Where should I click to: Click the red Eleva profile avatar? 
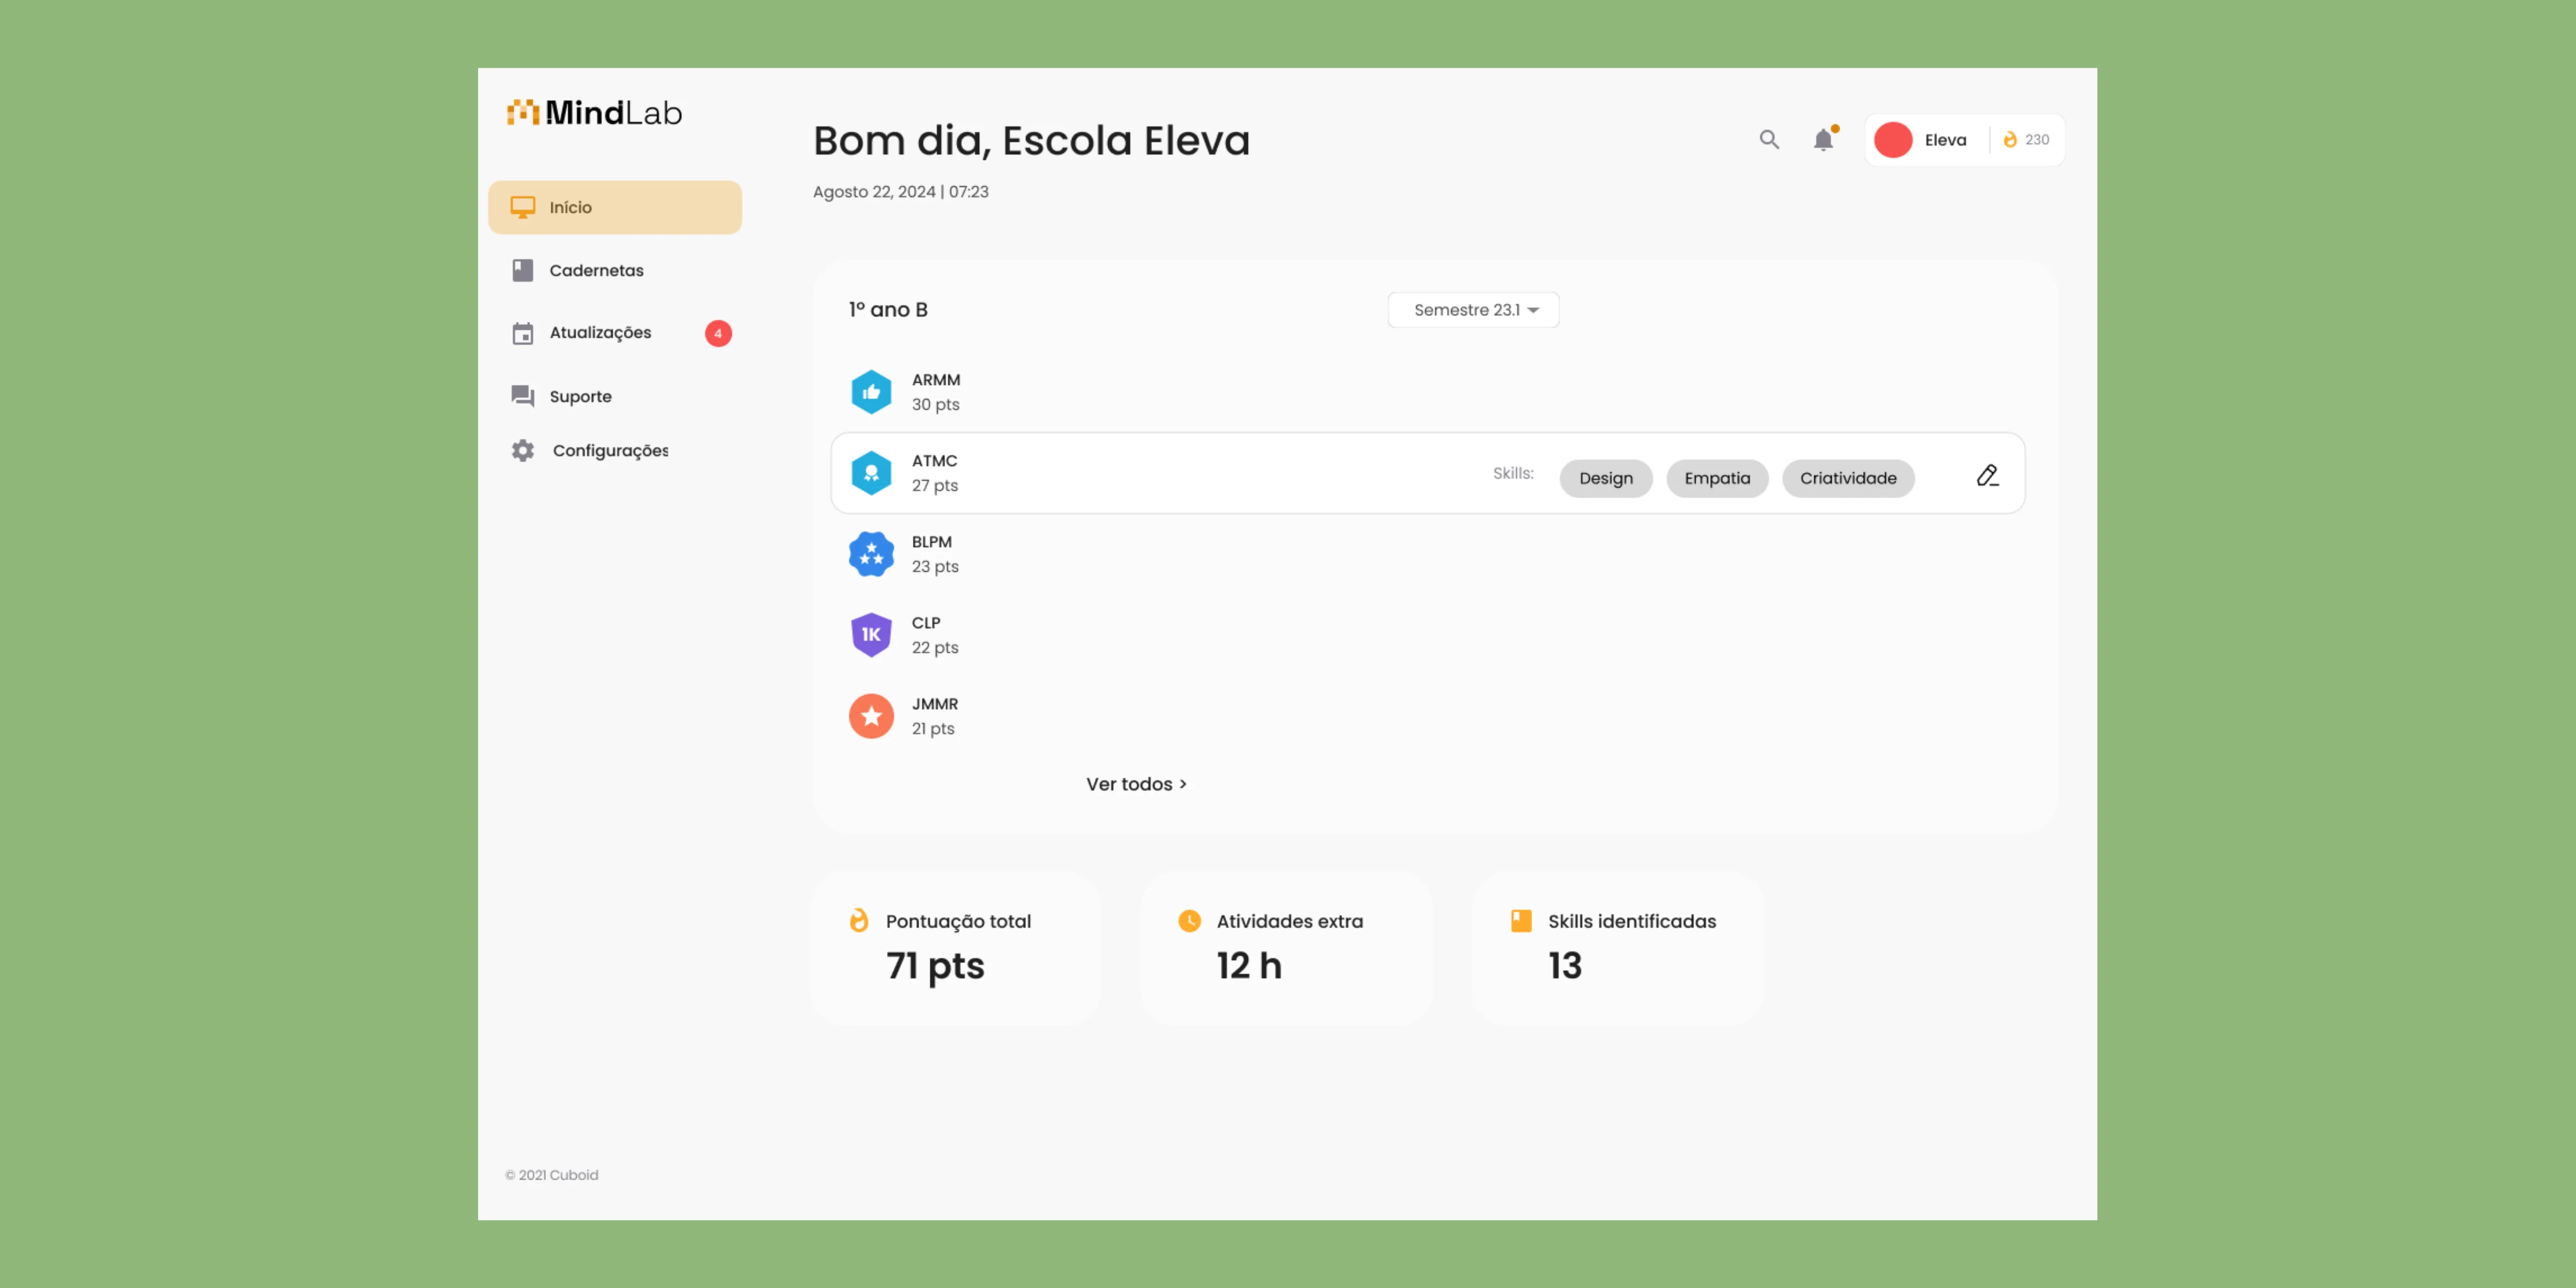[x=1893, y=140]
